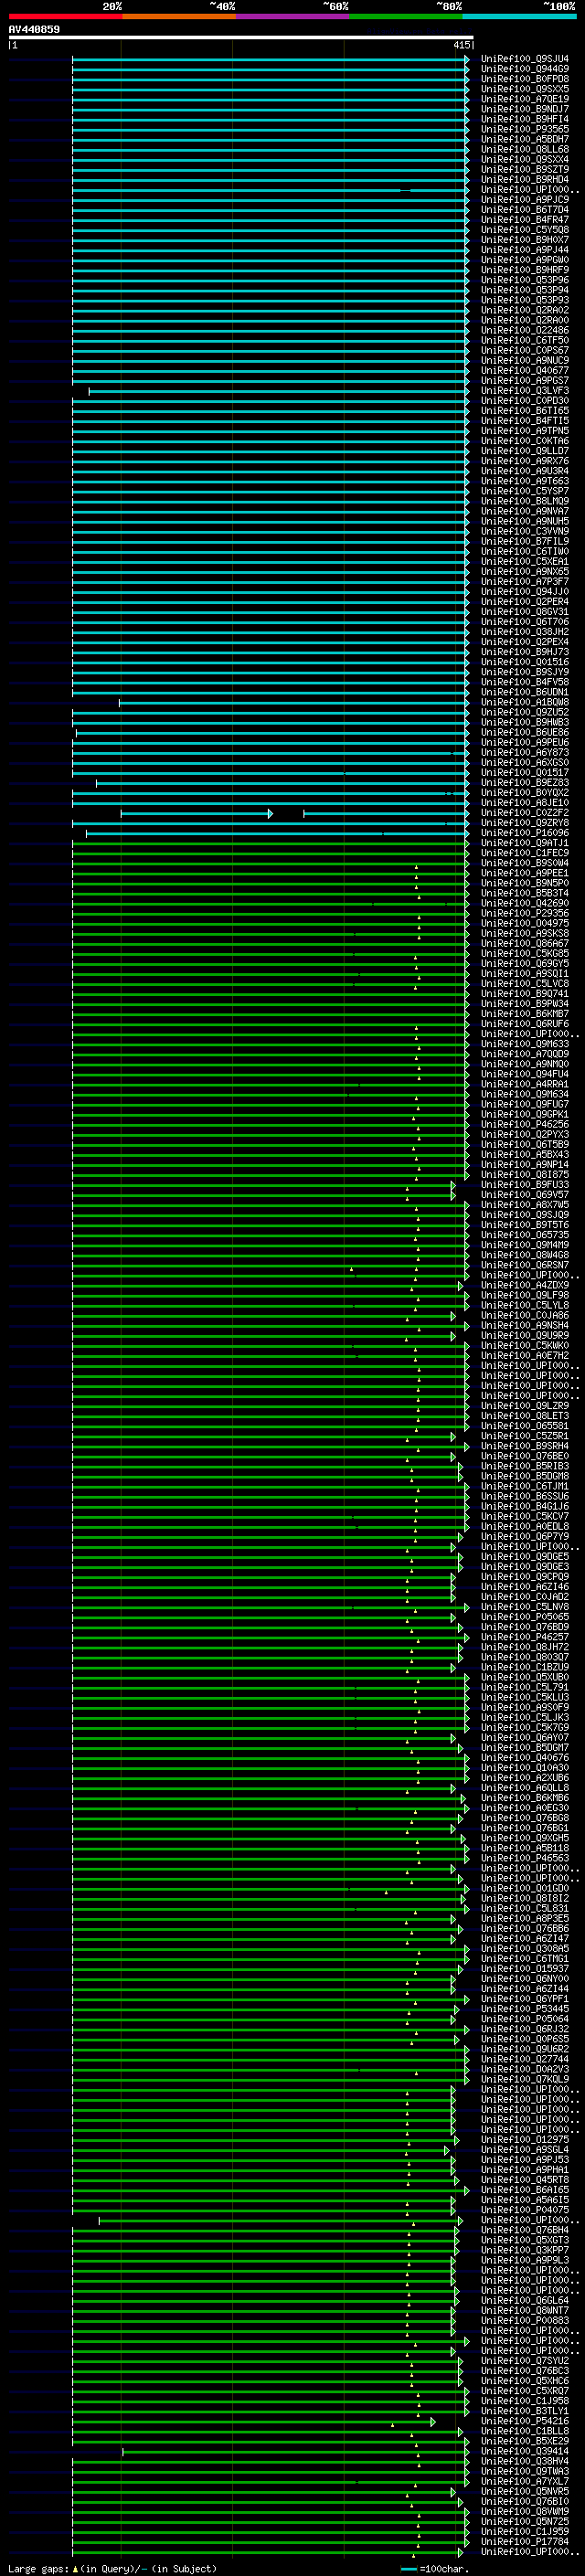Select hit label UniRef100_C5Y5Q8
This screenshot has height=2576, width=585.
[525, 230]
